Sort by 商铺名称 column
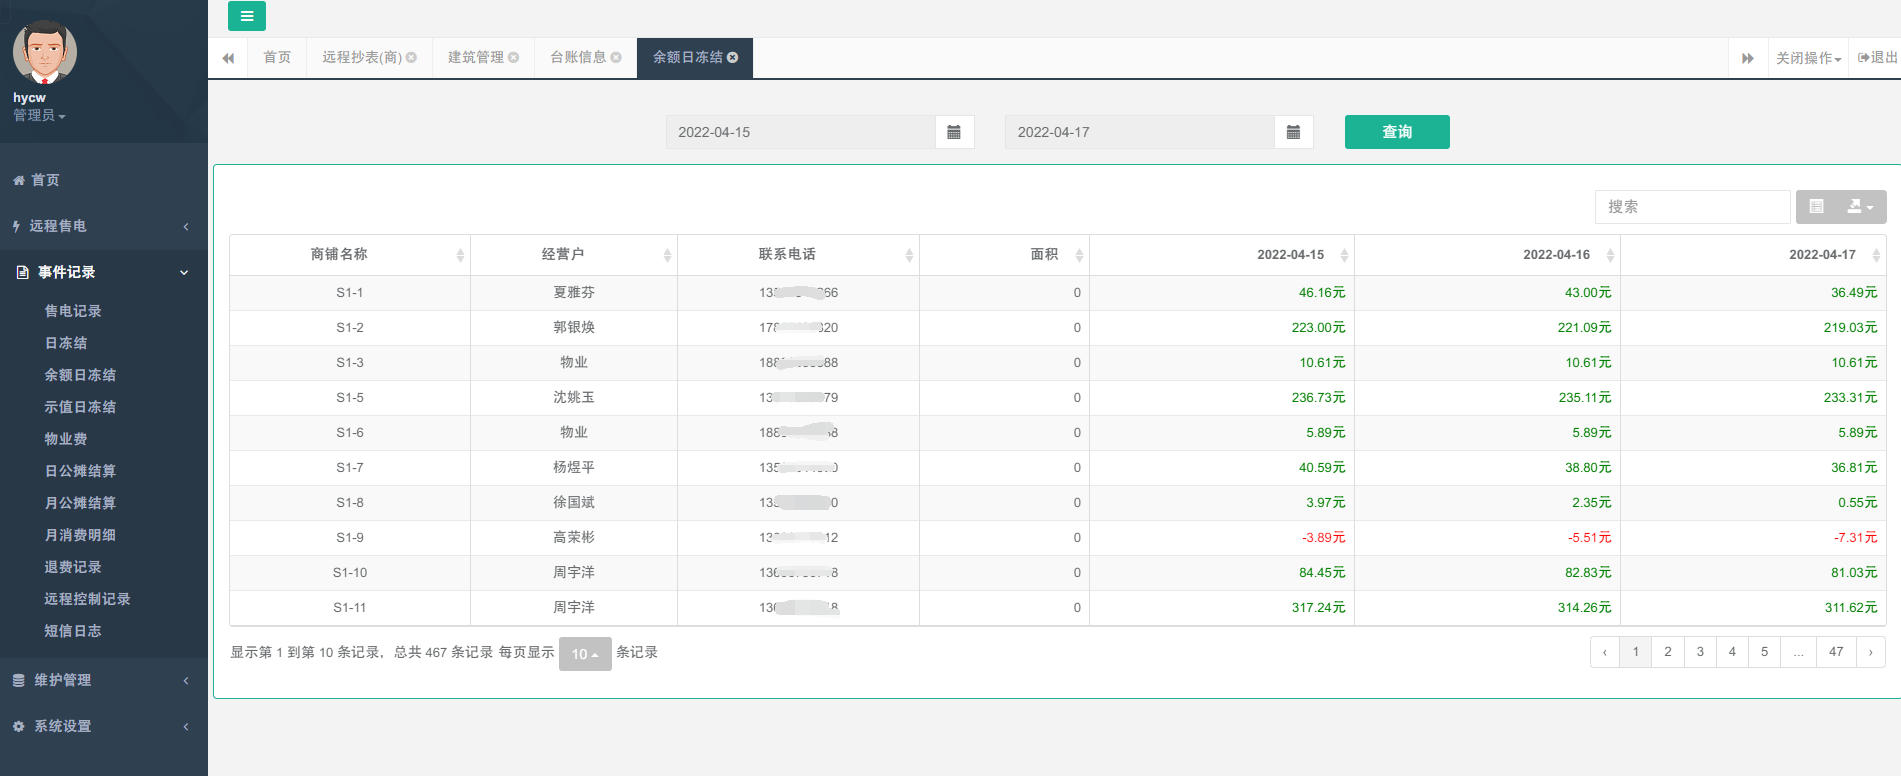Viewport: 1901px width, 776px height. click(349, 255)
